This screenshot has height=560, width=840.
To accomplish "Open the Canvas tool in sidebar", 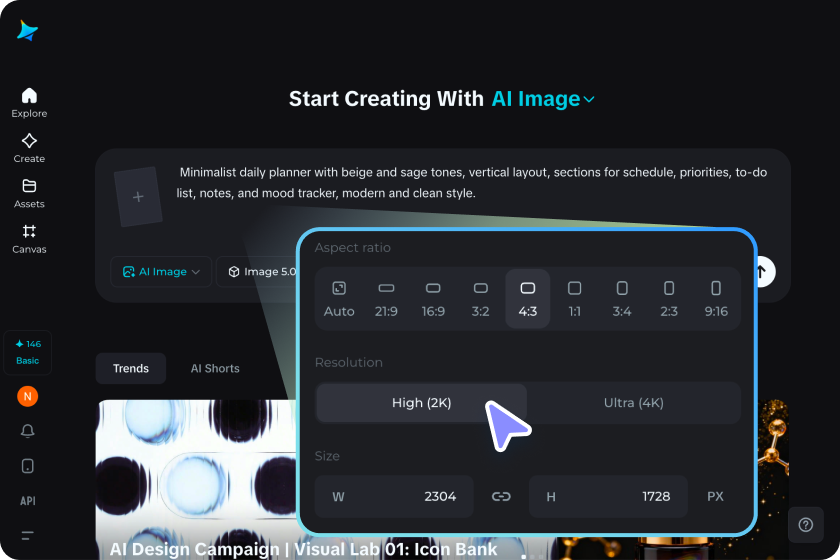I will [29, 238].
